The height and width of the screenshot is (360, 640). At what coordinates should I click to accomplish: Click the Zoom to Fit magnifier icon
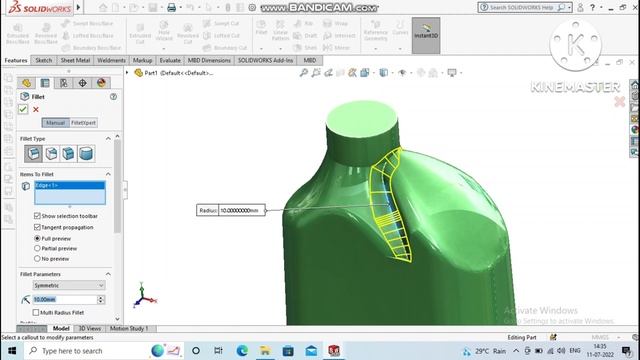pos(304,73)
